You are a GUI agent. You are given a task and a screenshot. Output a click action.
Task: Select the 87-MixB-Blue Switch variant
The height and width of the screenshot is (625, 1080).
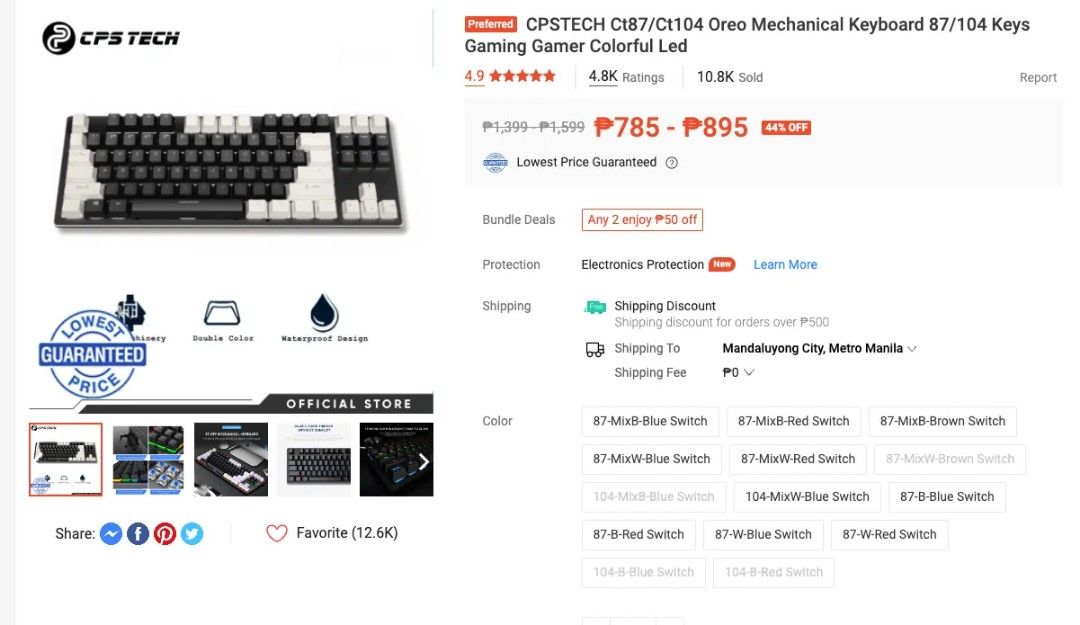[649, 421]
